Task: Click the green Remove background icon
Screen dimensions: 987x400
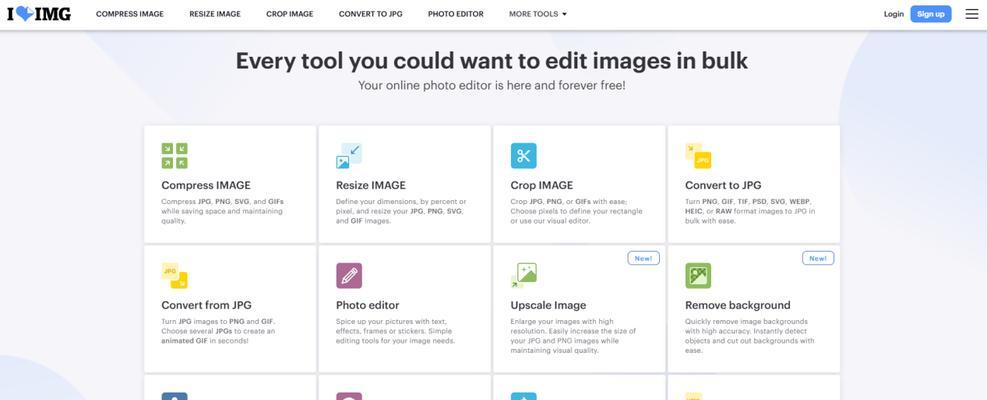Action: tap(698, 275)
